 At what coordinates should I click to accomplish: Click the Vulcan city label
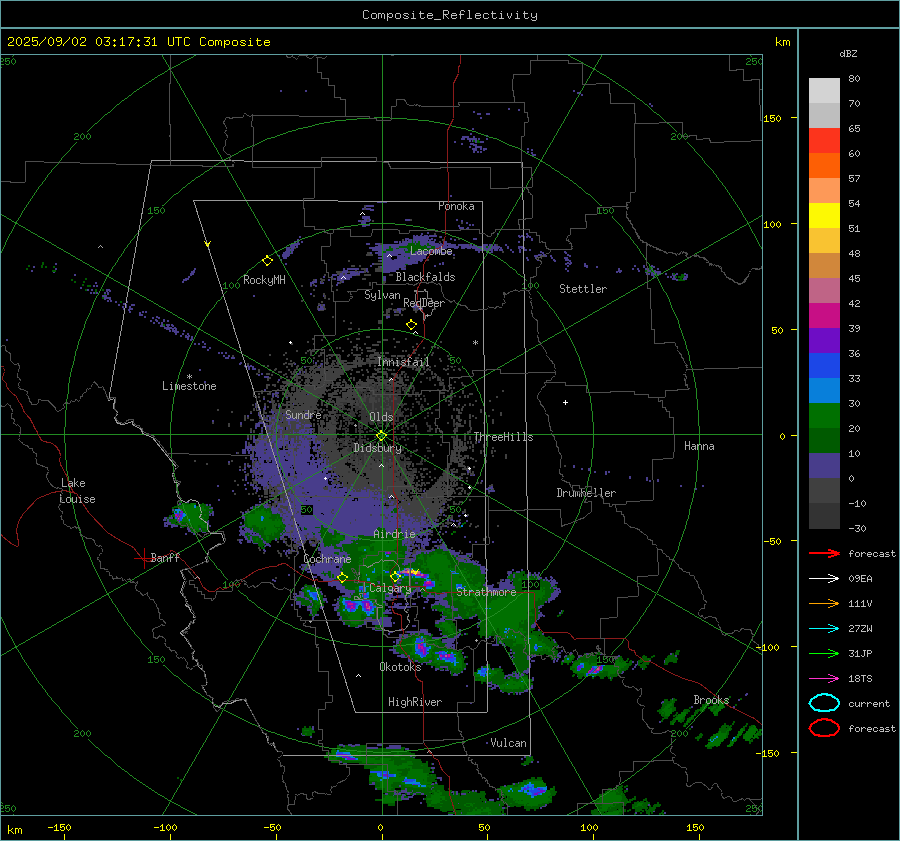(508, 743)
